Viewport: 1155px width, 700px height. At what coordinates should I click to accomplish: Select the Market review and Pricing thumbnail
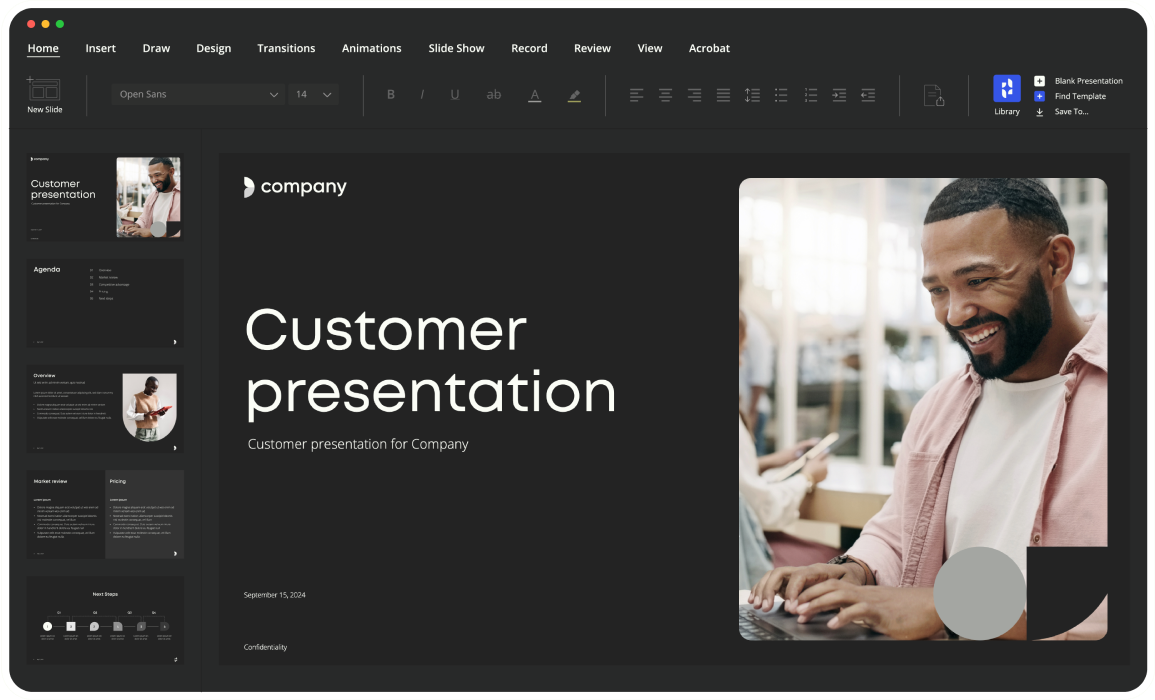105,514
